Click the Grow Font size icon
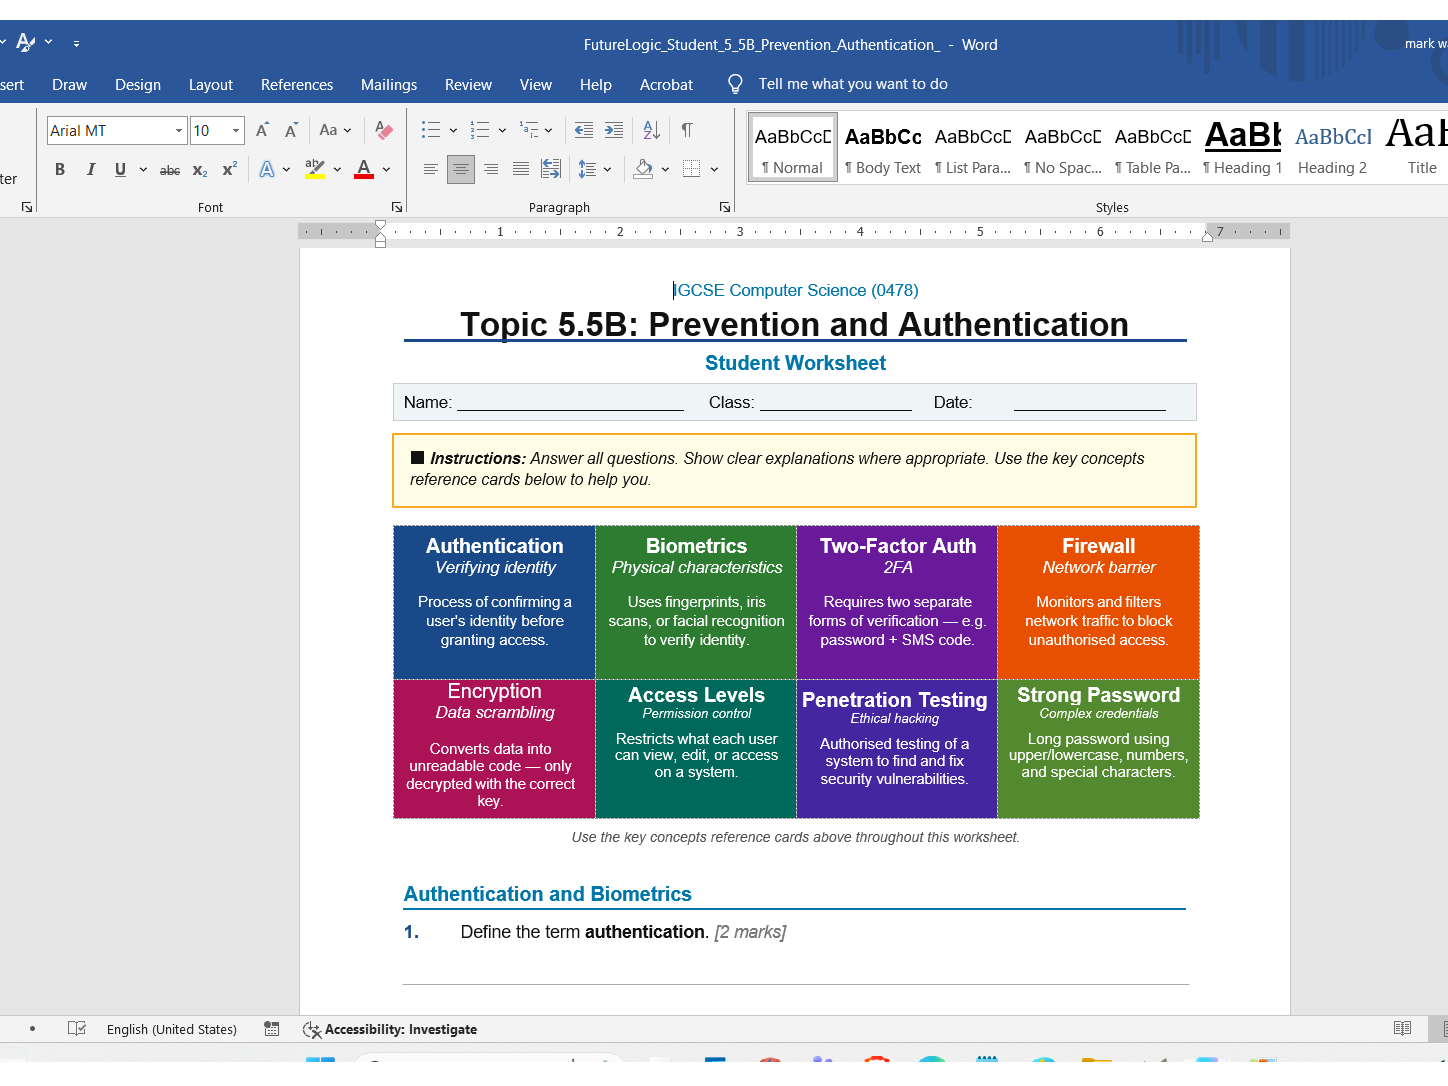Screen dimensions: 1448x1086 tap(262, 130)
